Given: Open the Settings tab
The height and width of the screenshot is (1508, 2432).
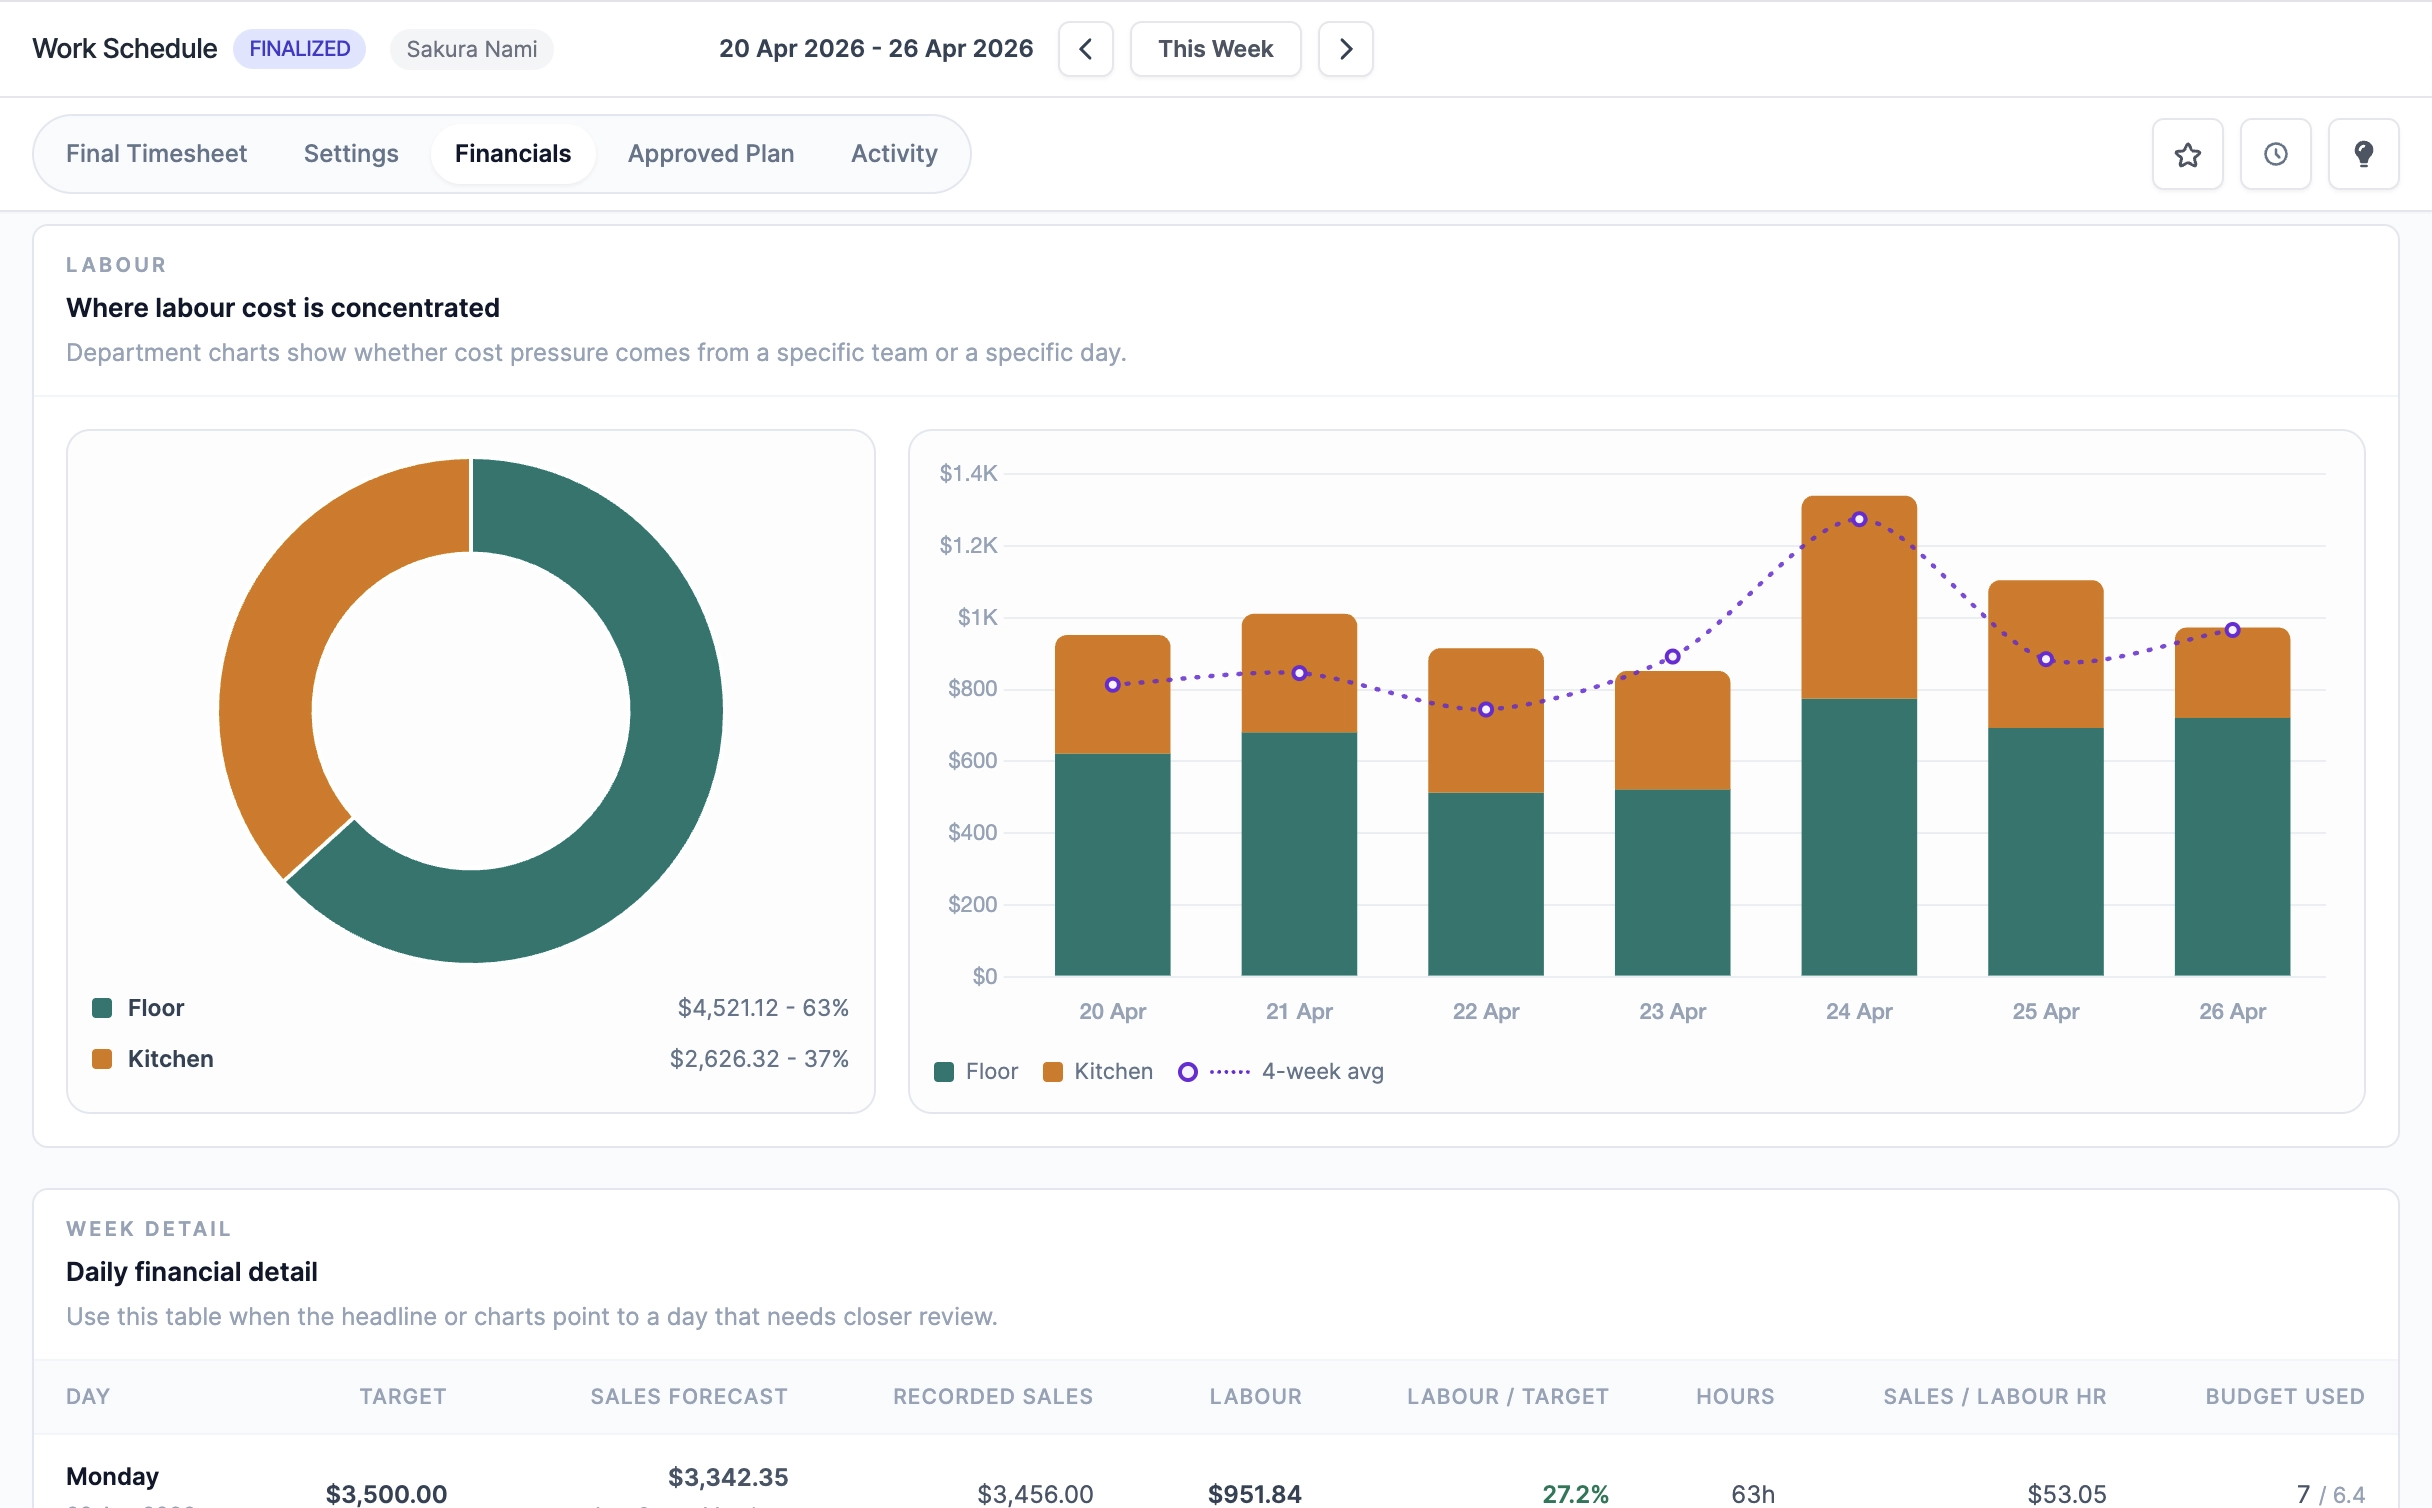Looking at the screenshot, I should tap(351, 154).
